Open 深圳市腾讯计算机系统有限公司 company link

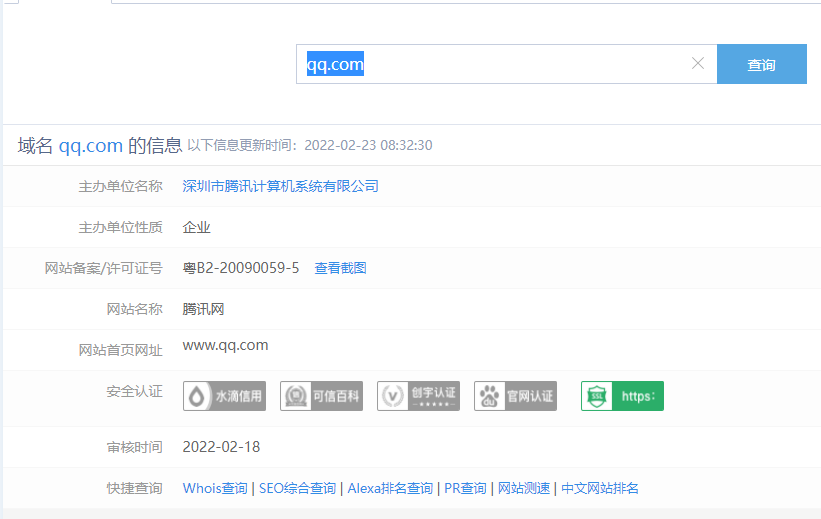click(281, 186)
